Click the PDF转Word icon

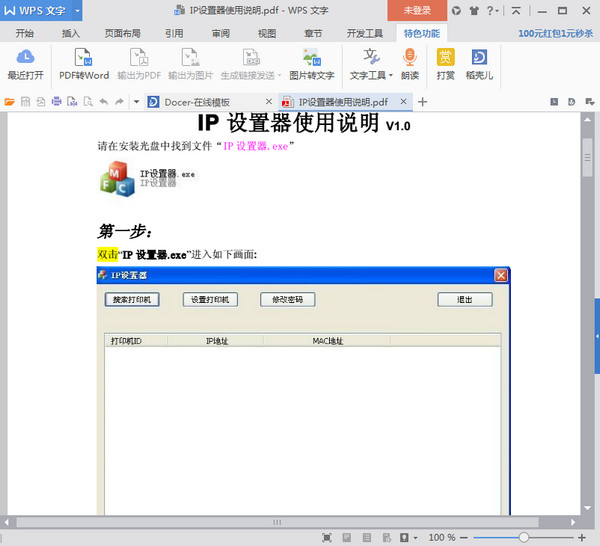tap(84, 57)
